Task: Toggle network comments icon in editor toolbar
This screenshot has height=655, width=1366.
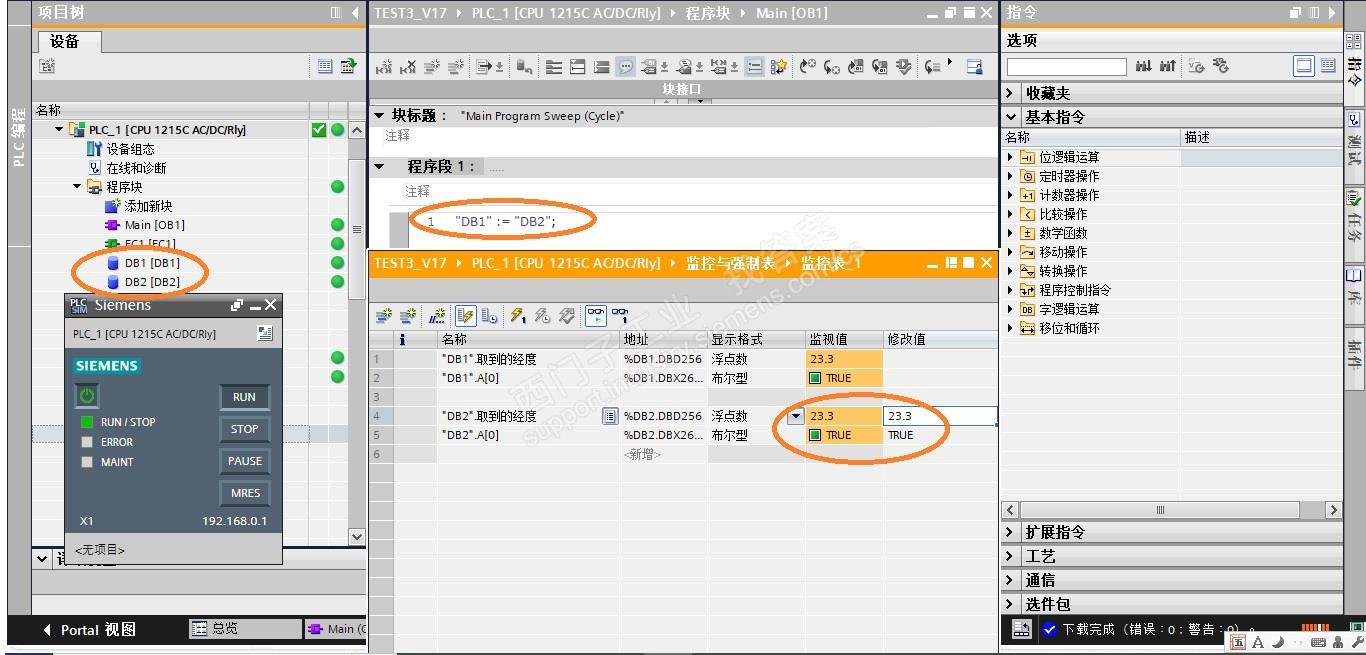Action: 754,67
